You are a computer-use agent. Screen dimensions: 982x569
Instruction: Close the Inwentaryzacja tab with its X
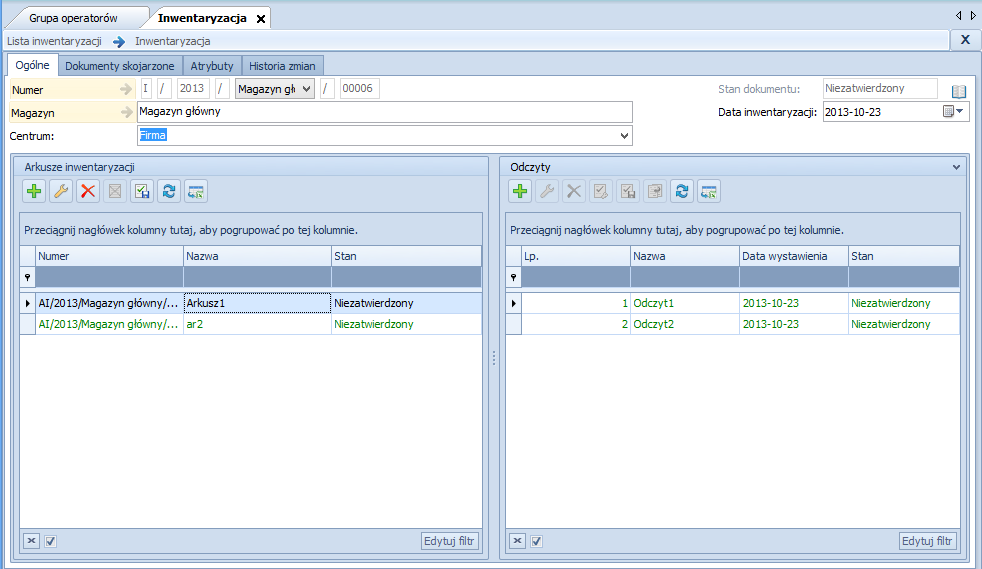(261, 19)
